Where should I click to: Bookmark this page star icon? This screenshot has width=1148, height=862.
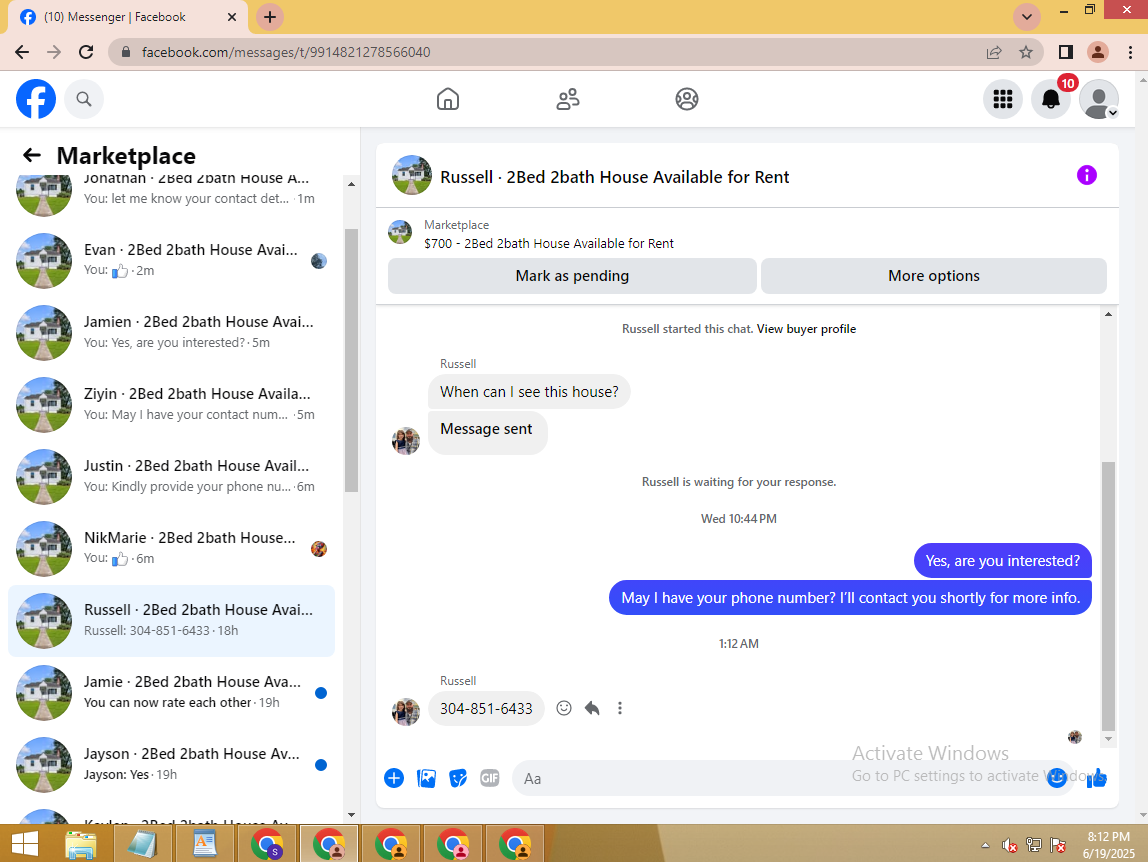(1026, 52)
